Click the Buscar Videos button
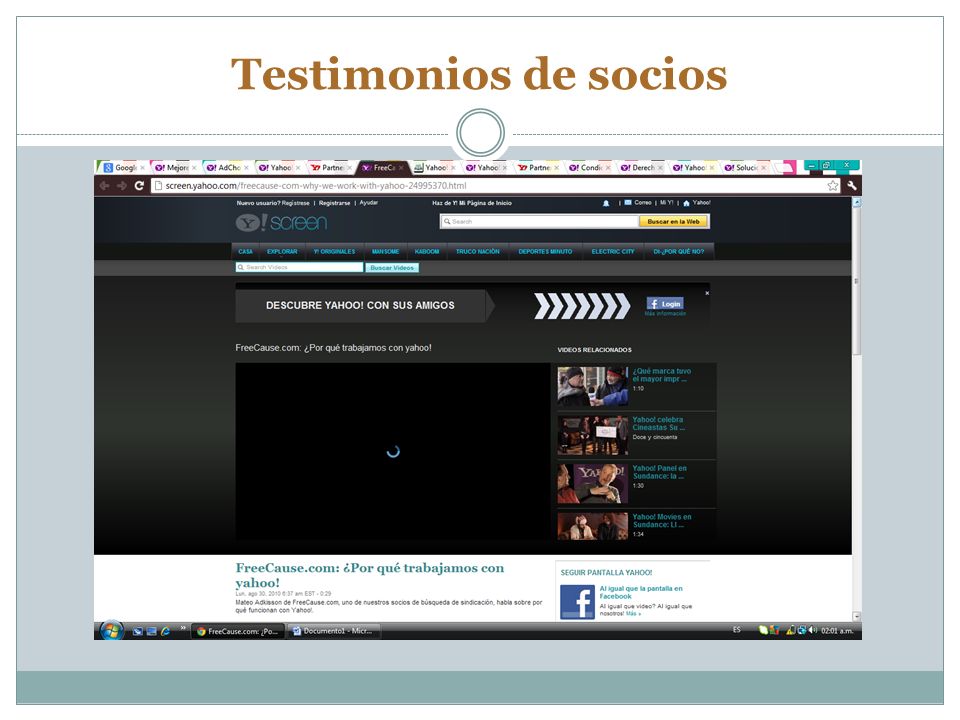The height and width of the screenshot is (720, 960). (x=392, y=268)
